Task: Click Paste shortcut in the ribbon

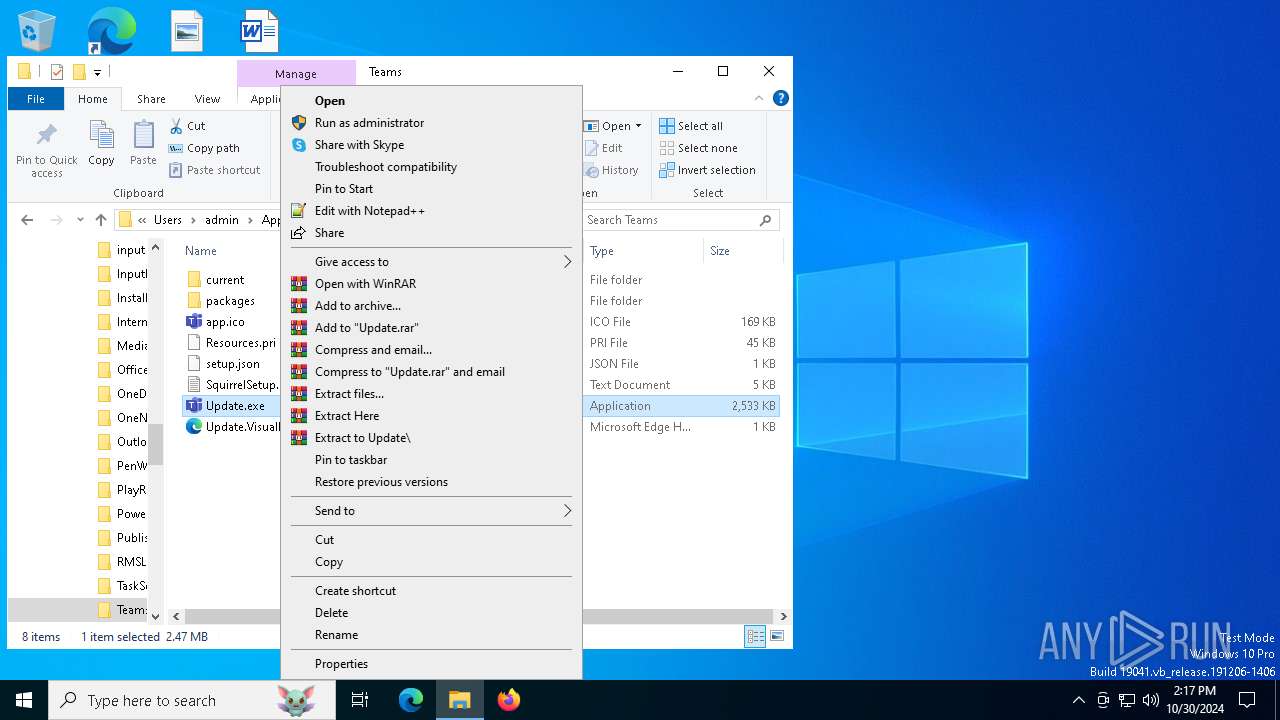Action: 215,170
